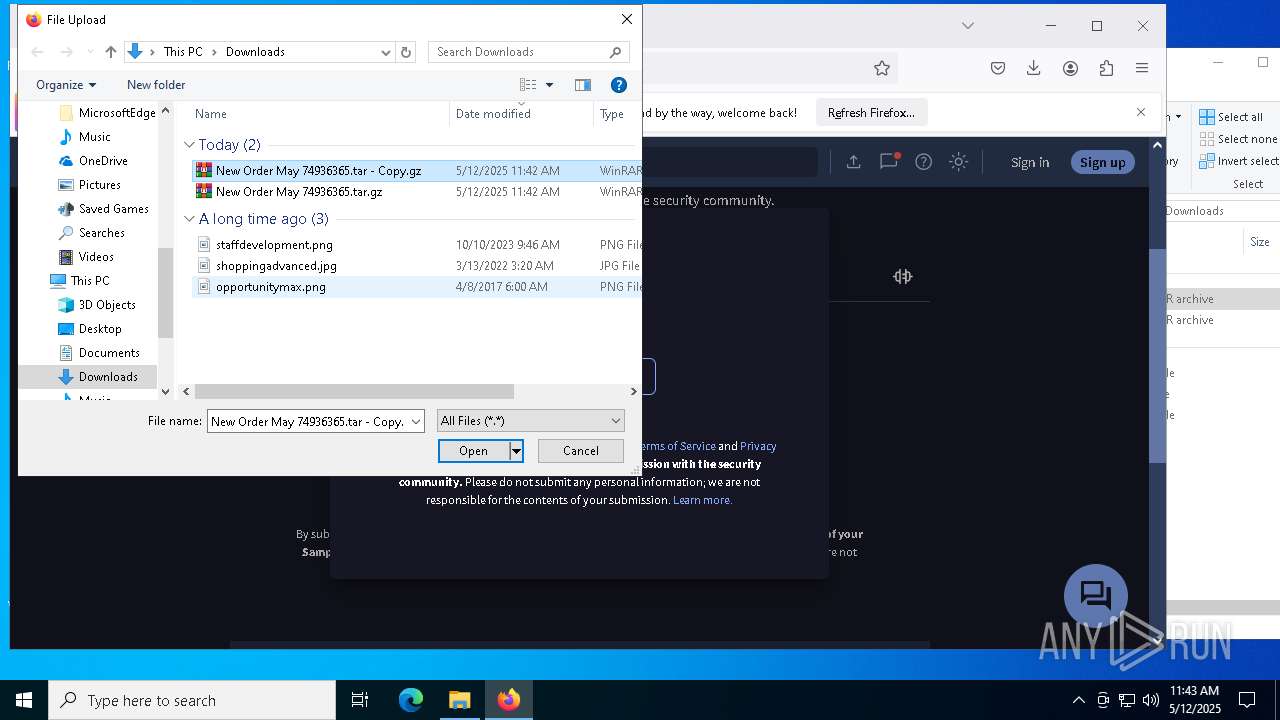Image resolution: width=1280 pixels, height=720 pixels.
Task: Toggle the preview pane icon
Action: 583,85
